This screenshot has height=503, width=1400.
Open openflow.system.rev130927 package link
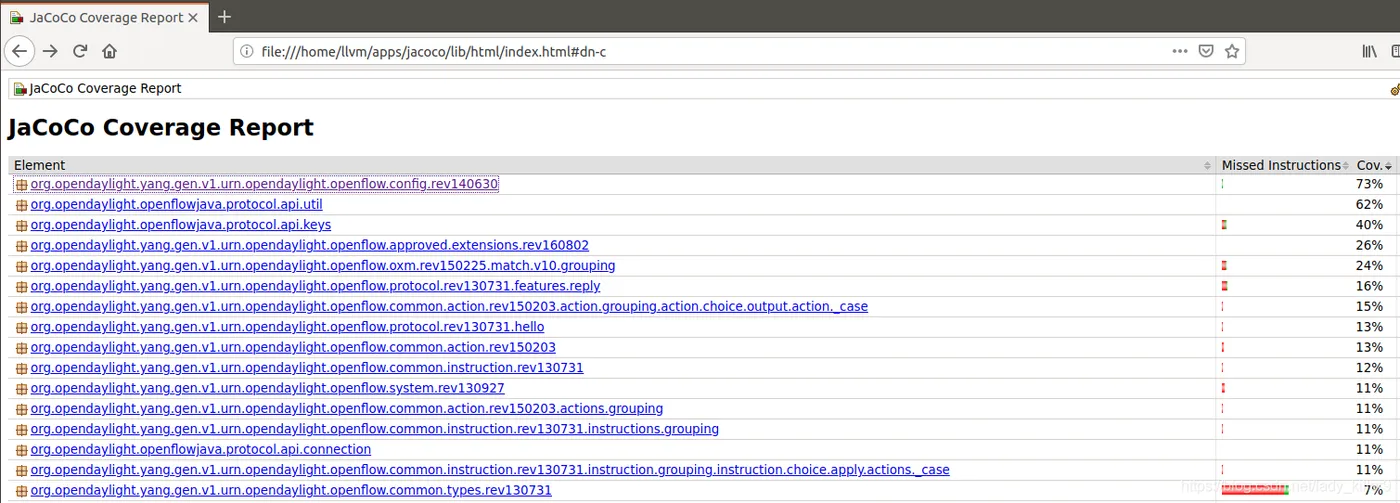click(x=267, y=388)
